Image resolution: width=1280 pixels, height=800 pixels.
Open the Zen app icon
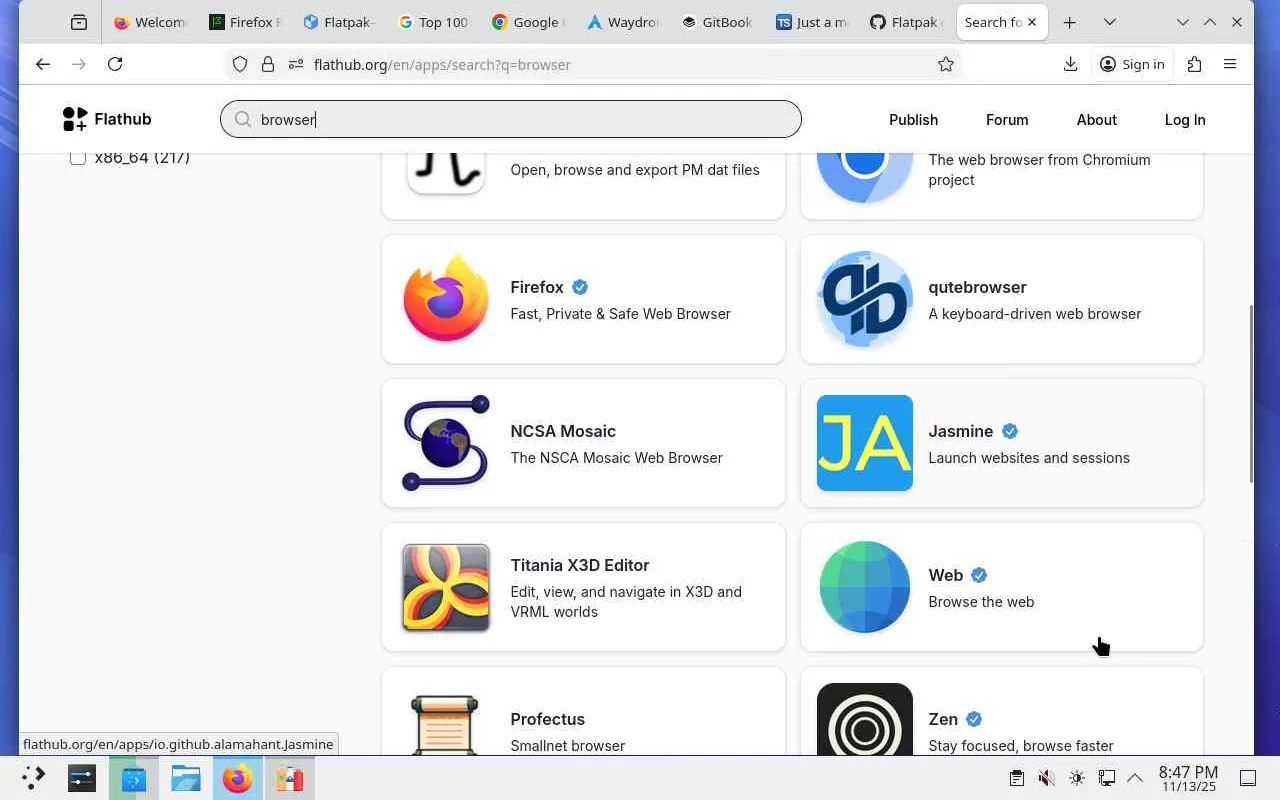(864, 720)
